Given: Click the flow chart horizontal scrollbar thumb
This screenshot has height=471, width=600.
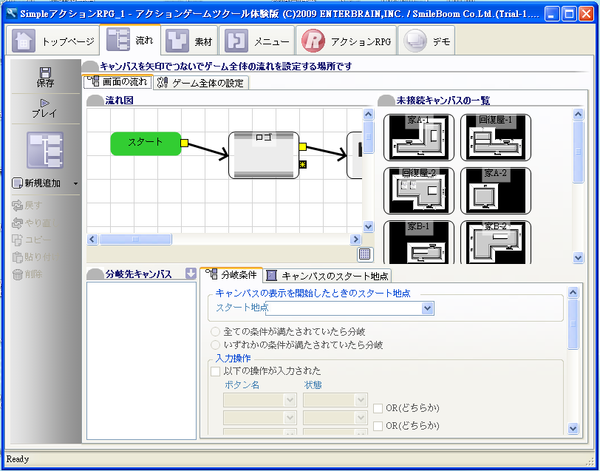Looking at the screenshot, I should click(x=135, y=240).
